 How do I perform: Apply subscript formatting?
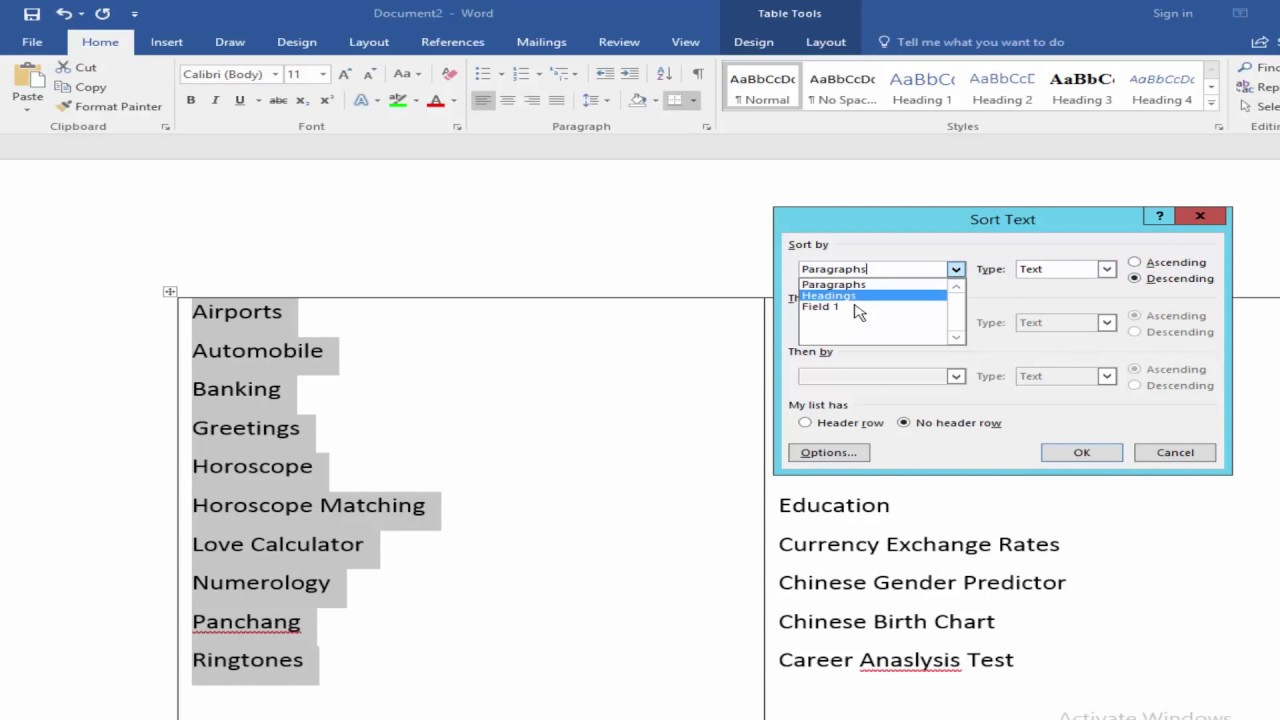tap(302, 100)
